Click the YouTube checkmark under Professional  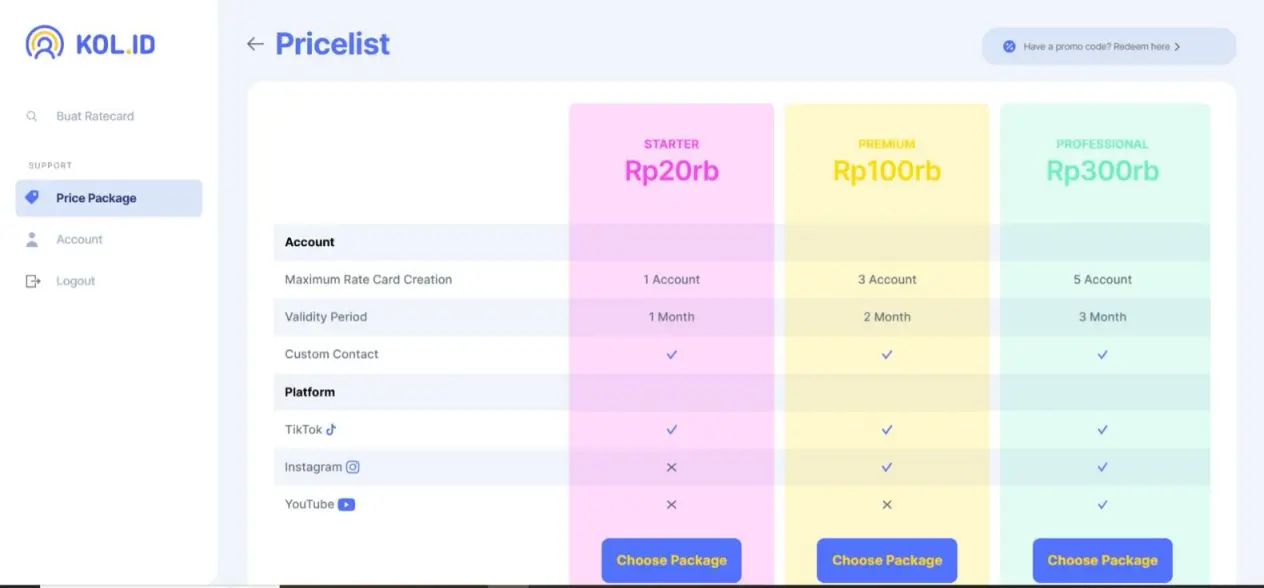1102,504
